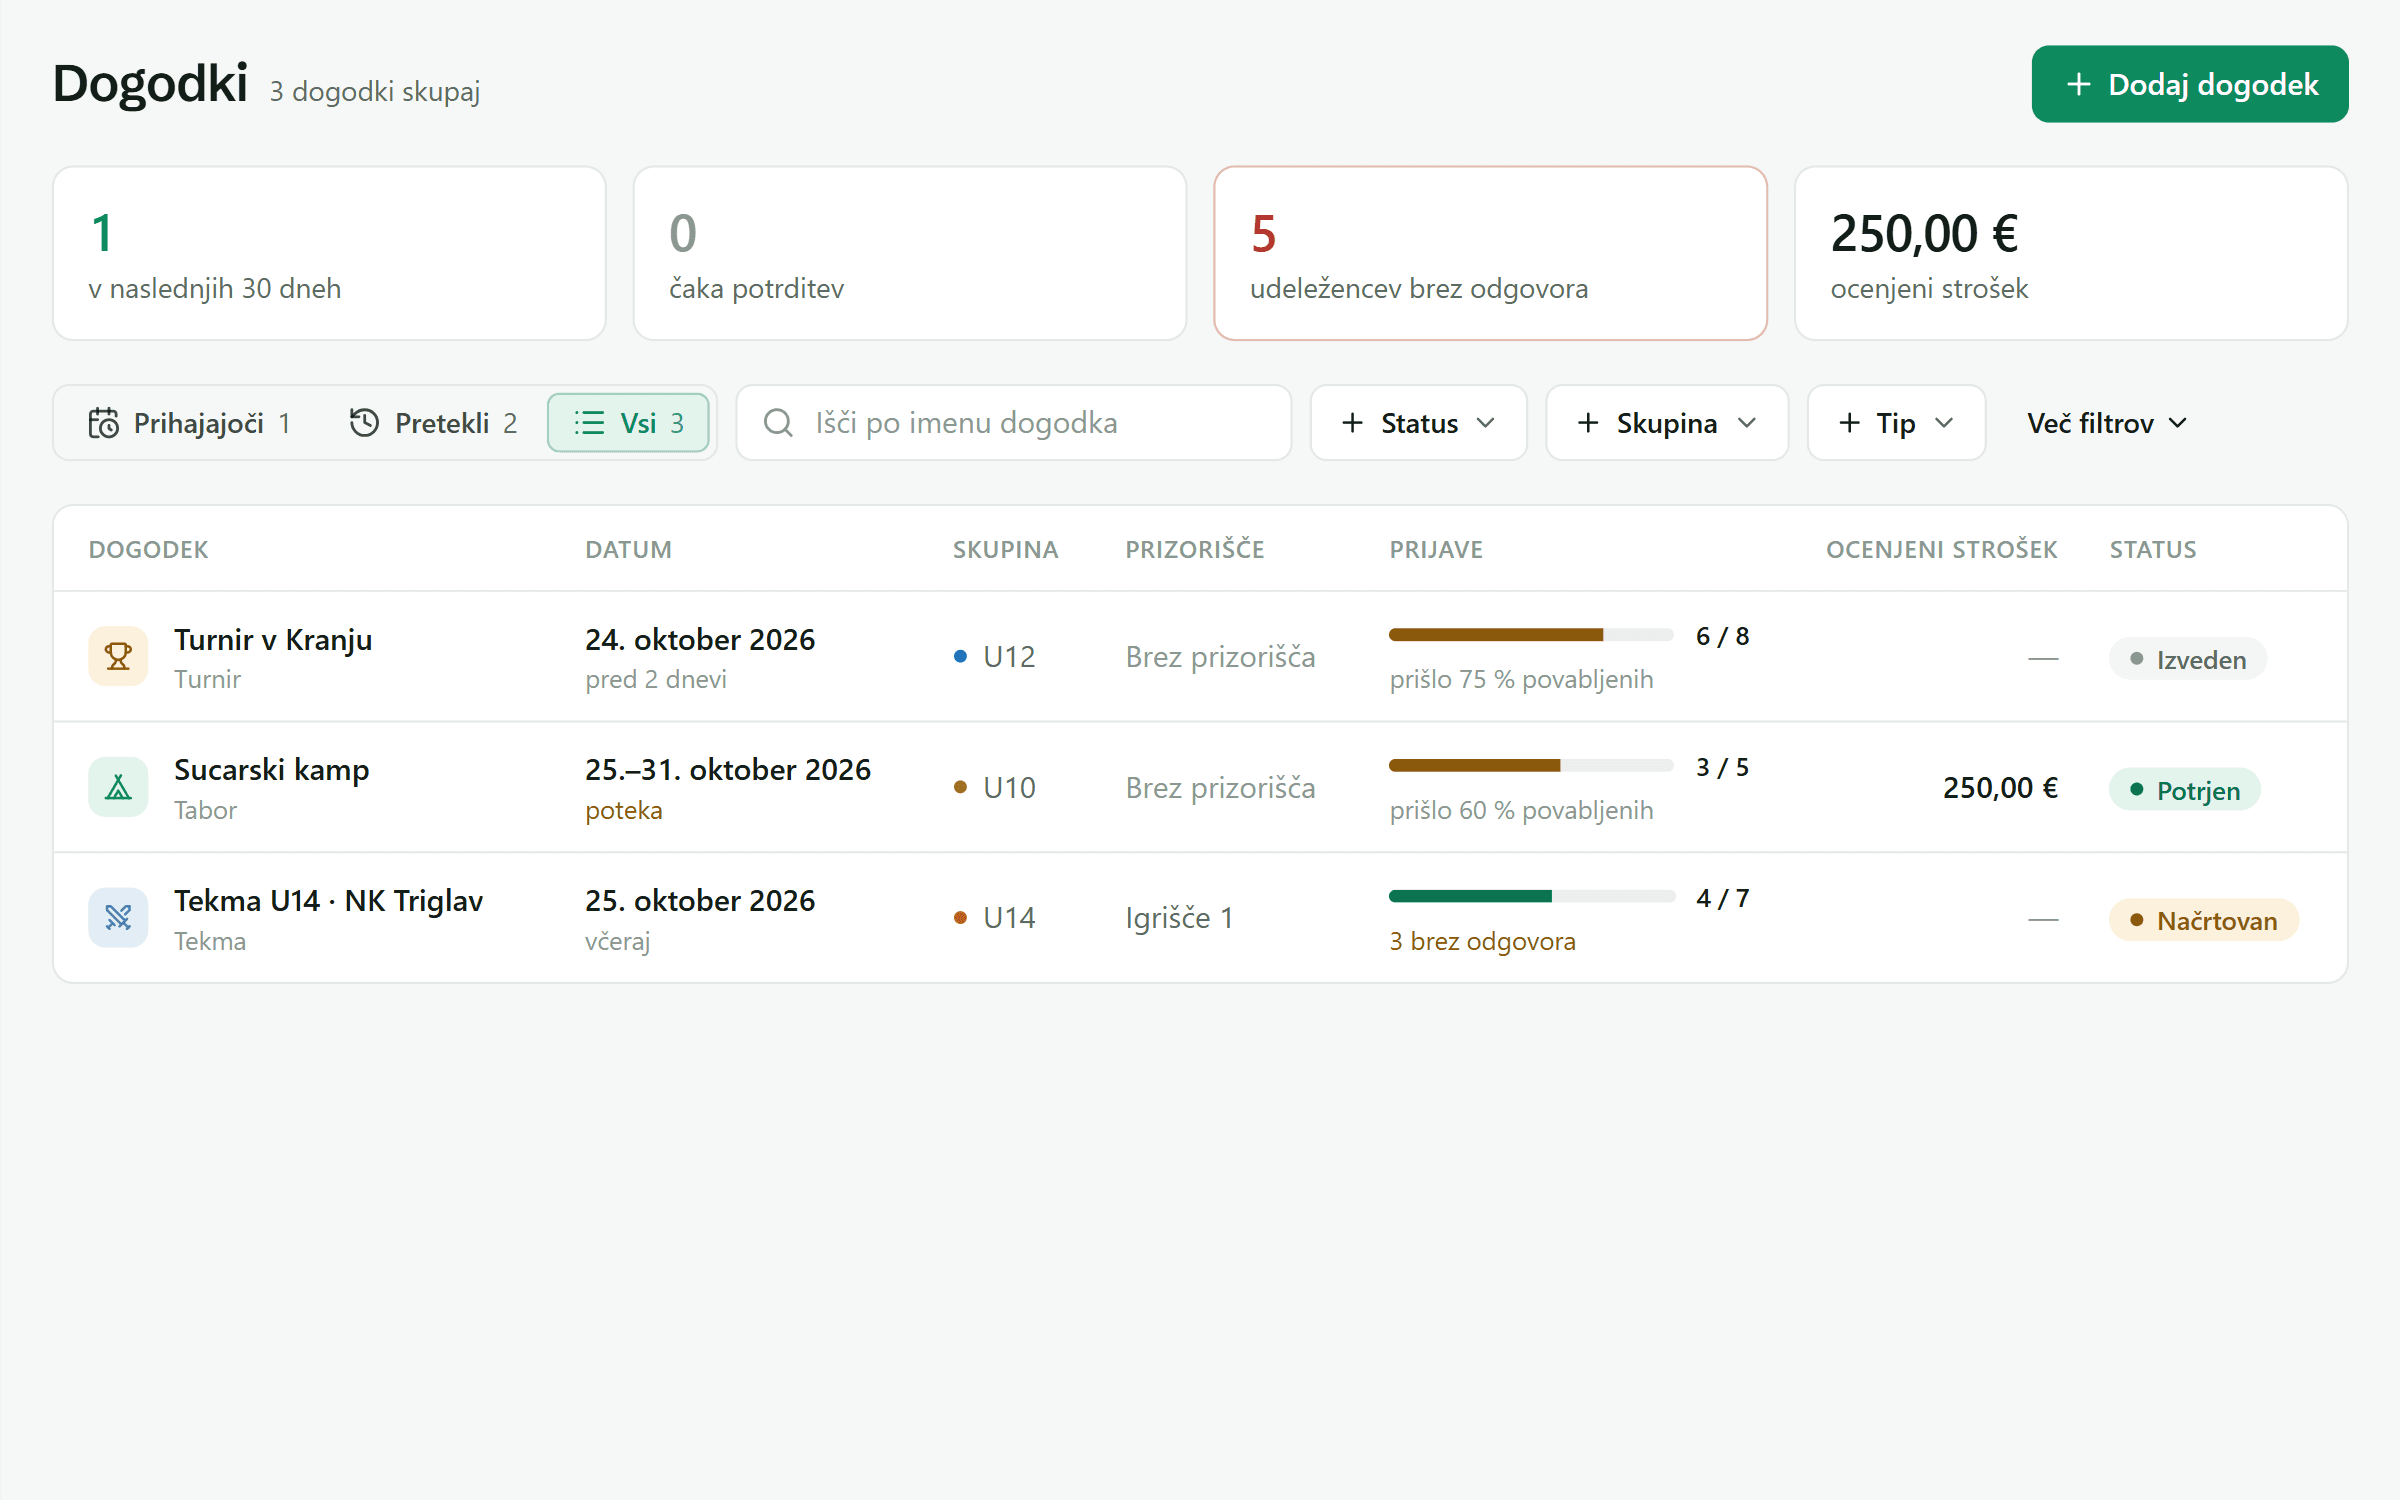
Task: Click the plus icon on Dodaj dogodek
Action: pyautogui.click(x=2078, y=84)
